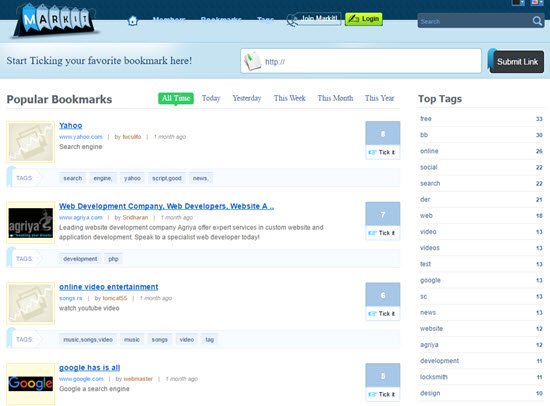Click the songs tag
550x406 pixels.
tap(160, 340)
